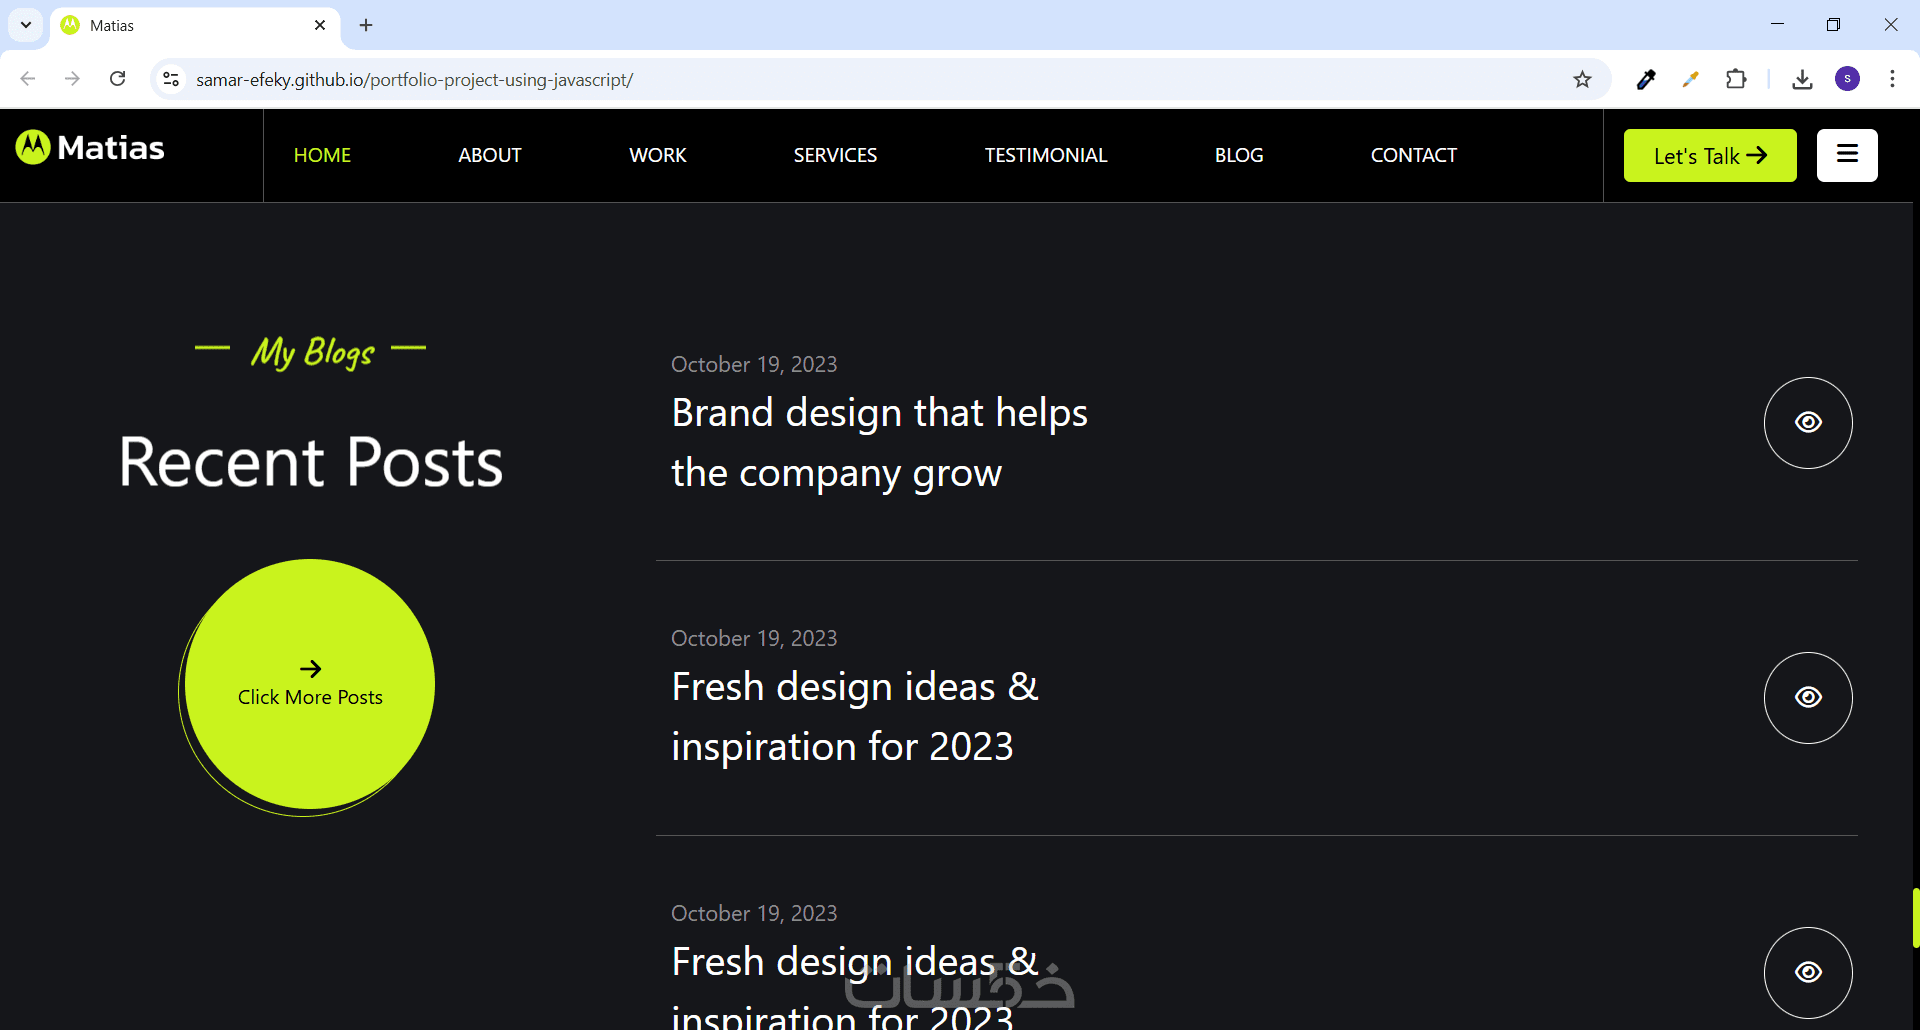Expand the tab search dropdown arrow
This screenshot has height=1030, width=1920.
26,25
